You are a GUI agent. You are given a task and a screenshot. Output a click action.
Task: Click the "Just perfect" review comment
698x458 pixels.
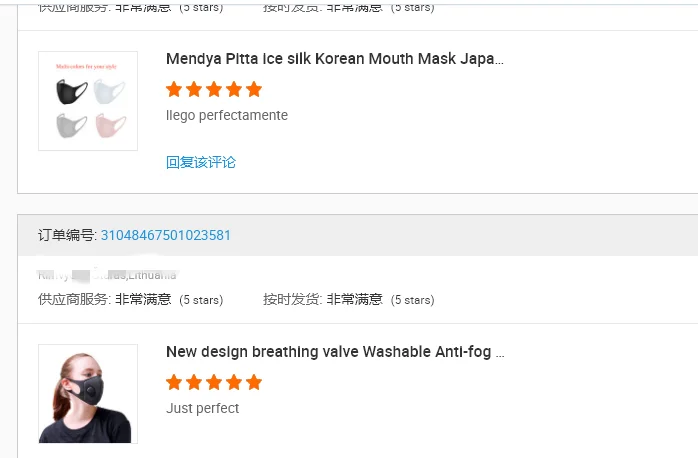203,408
